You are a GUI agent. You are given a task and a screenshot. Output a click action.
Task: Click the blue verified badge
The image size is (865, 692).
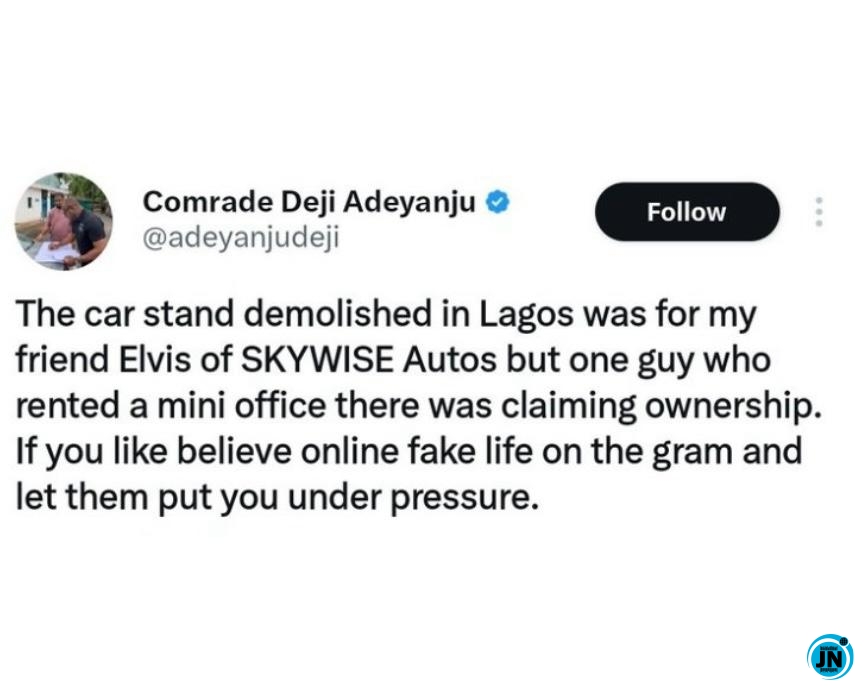click(x=498, y=202)
